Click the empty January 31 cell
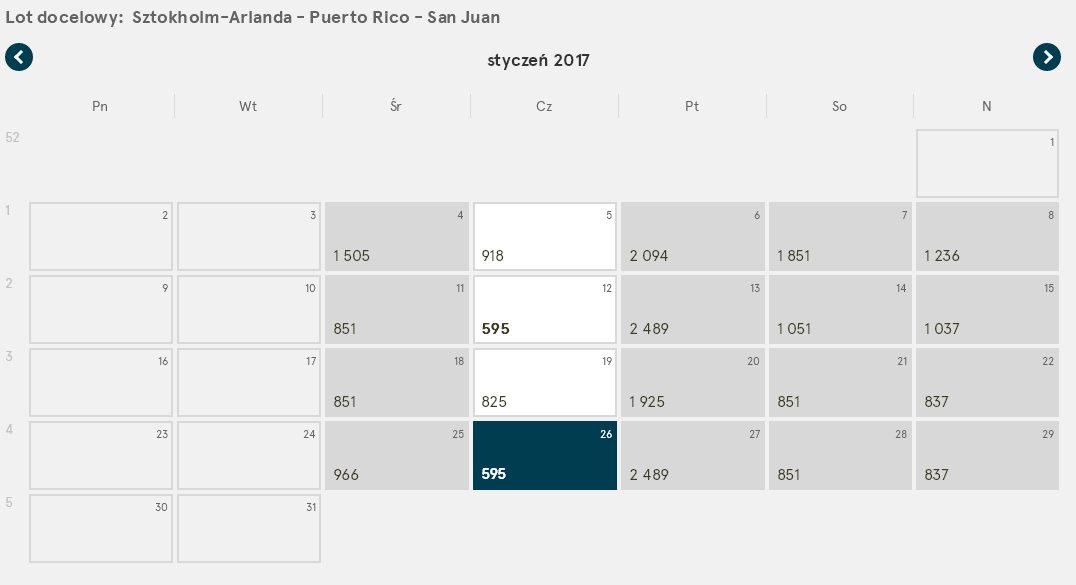This screenshot has width=1076, height=585. point(249,529)
